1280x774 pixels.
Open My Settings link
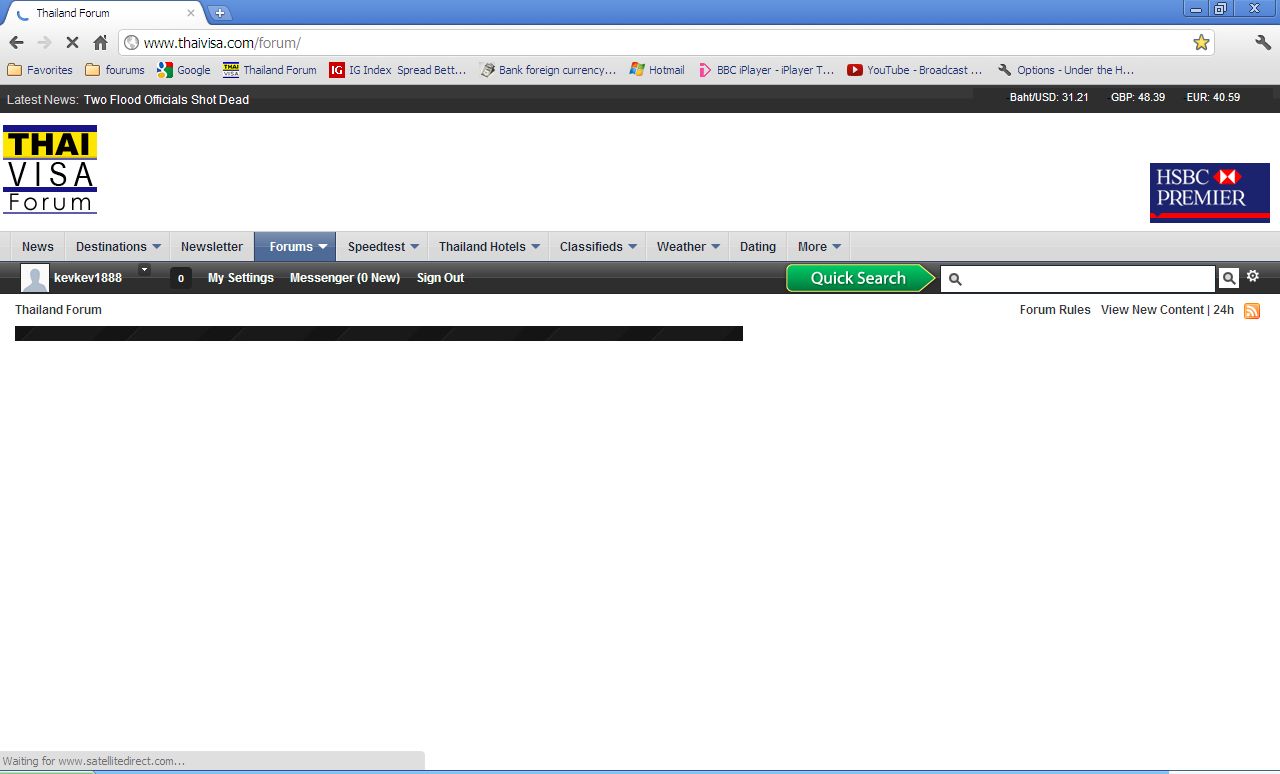tap(241, 278)
